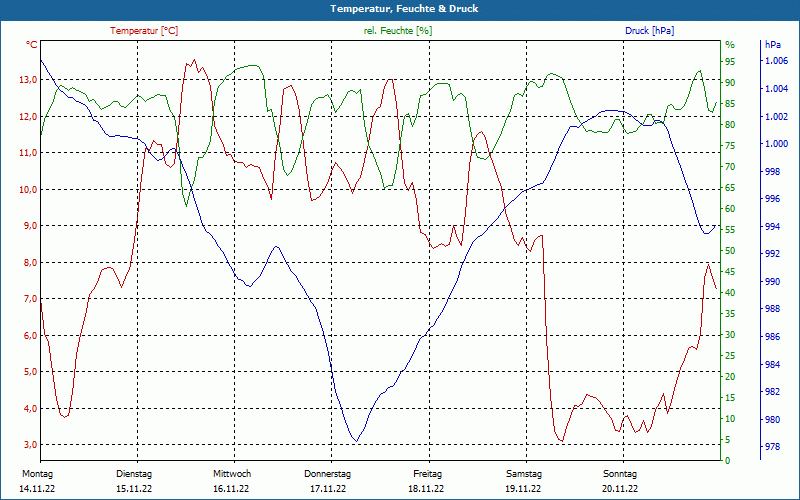Click the "11,0" temperature axis value
The height and width of the screenshot is (500, 800).
pyautogui.click(x=29, y=153)
